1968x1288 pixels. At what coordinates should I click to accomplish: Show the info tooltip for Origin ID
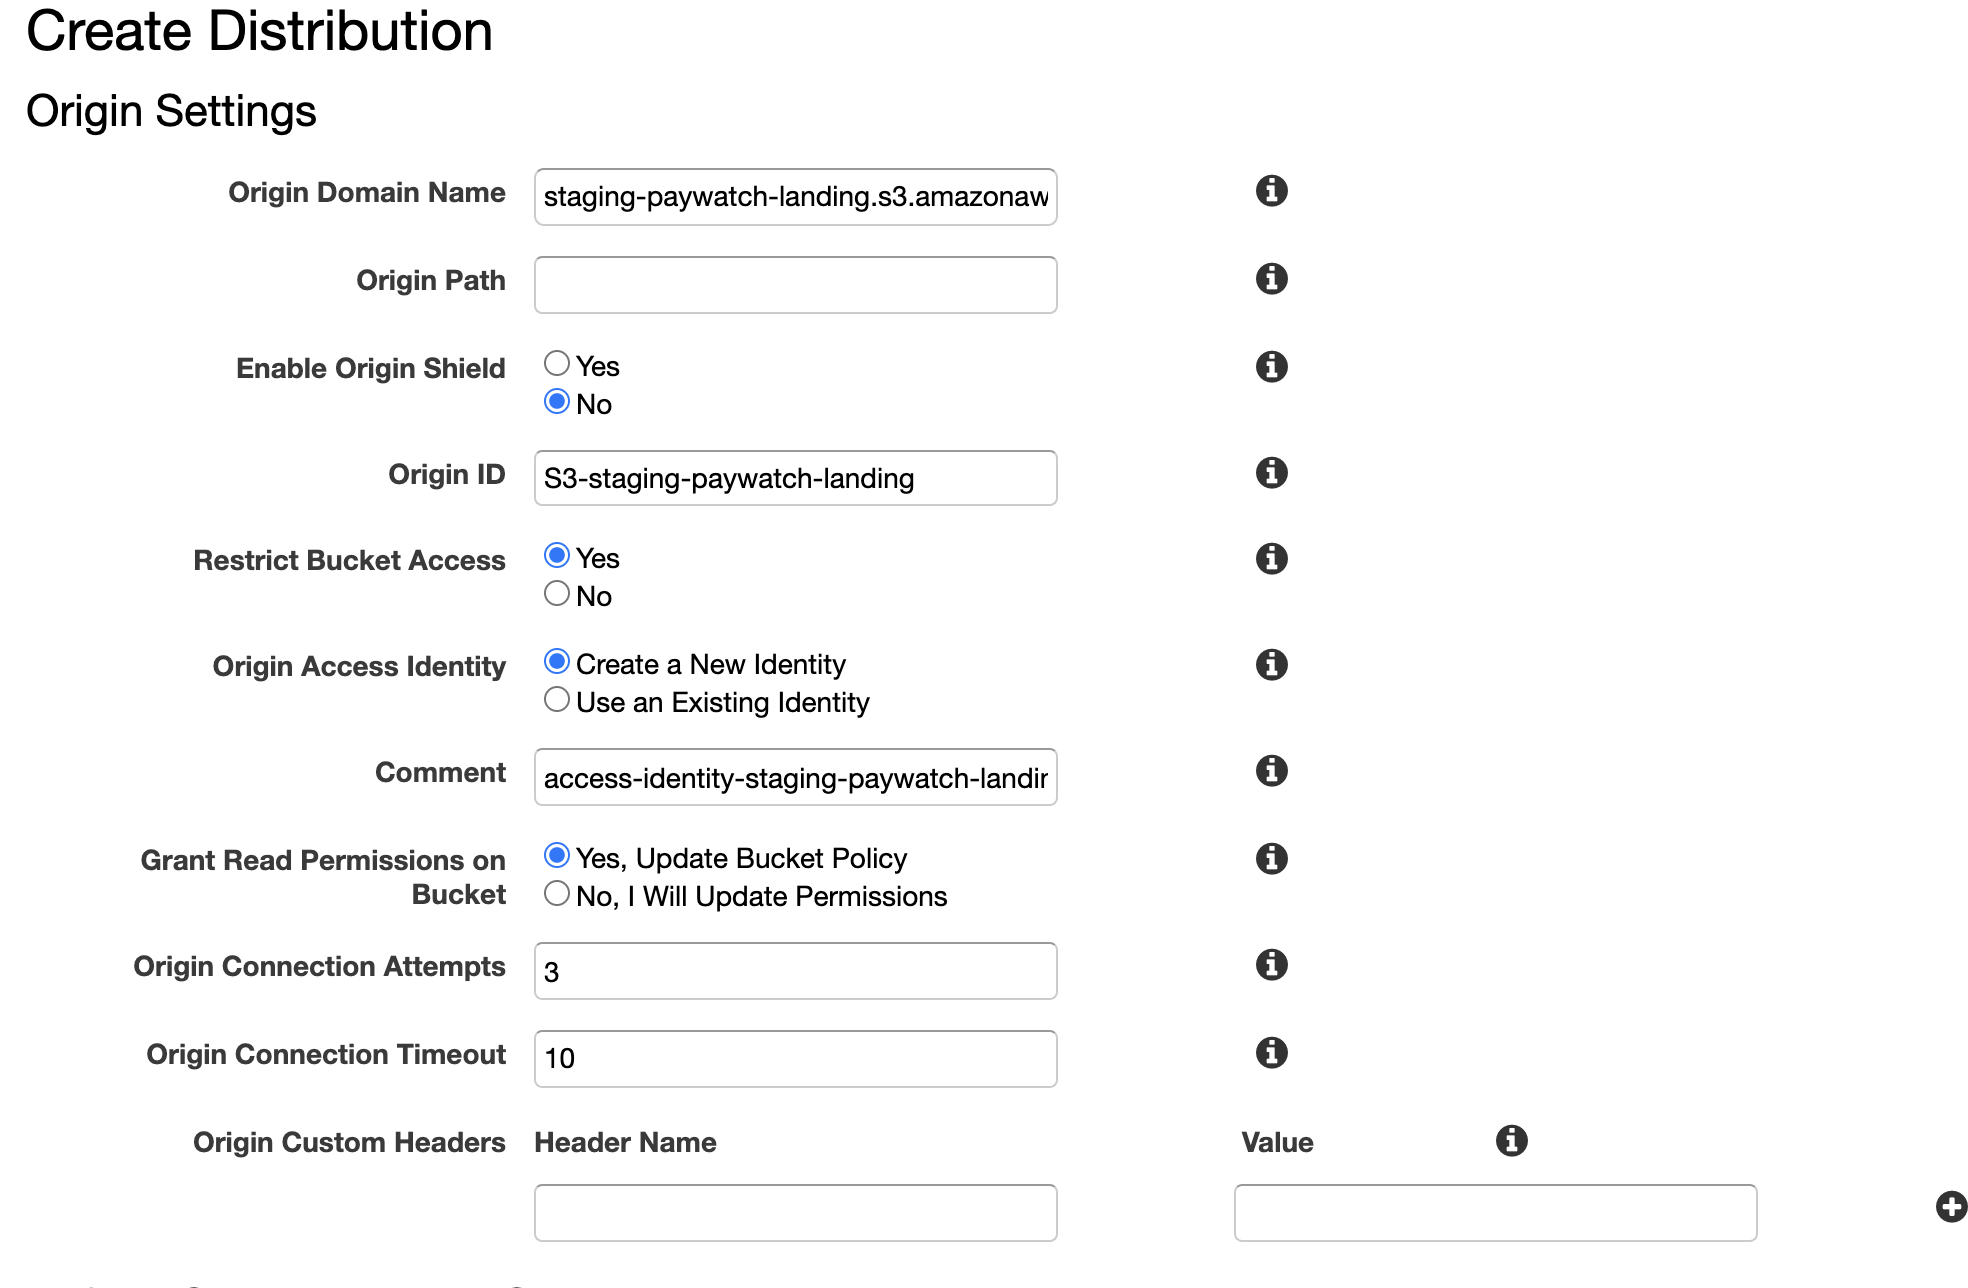1271,472
